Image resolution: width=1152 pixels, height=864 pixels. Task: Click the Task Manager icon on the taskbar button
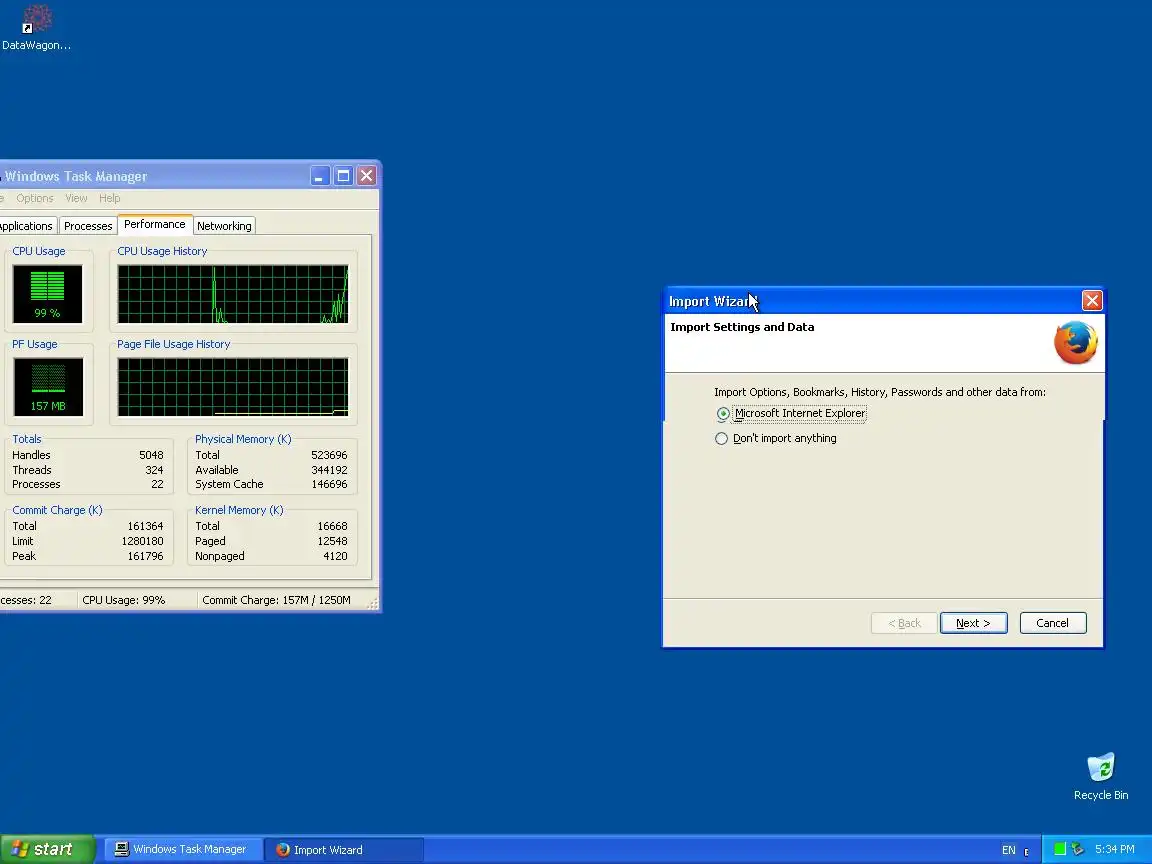(122, 849)
